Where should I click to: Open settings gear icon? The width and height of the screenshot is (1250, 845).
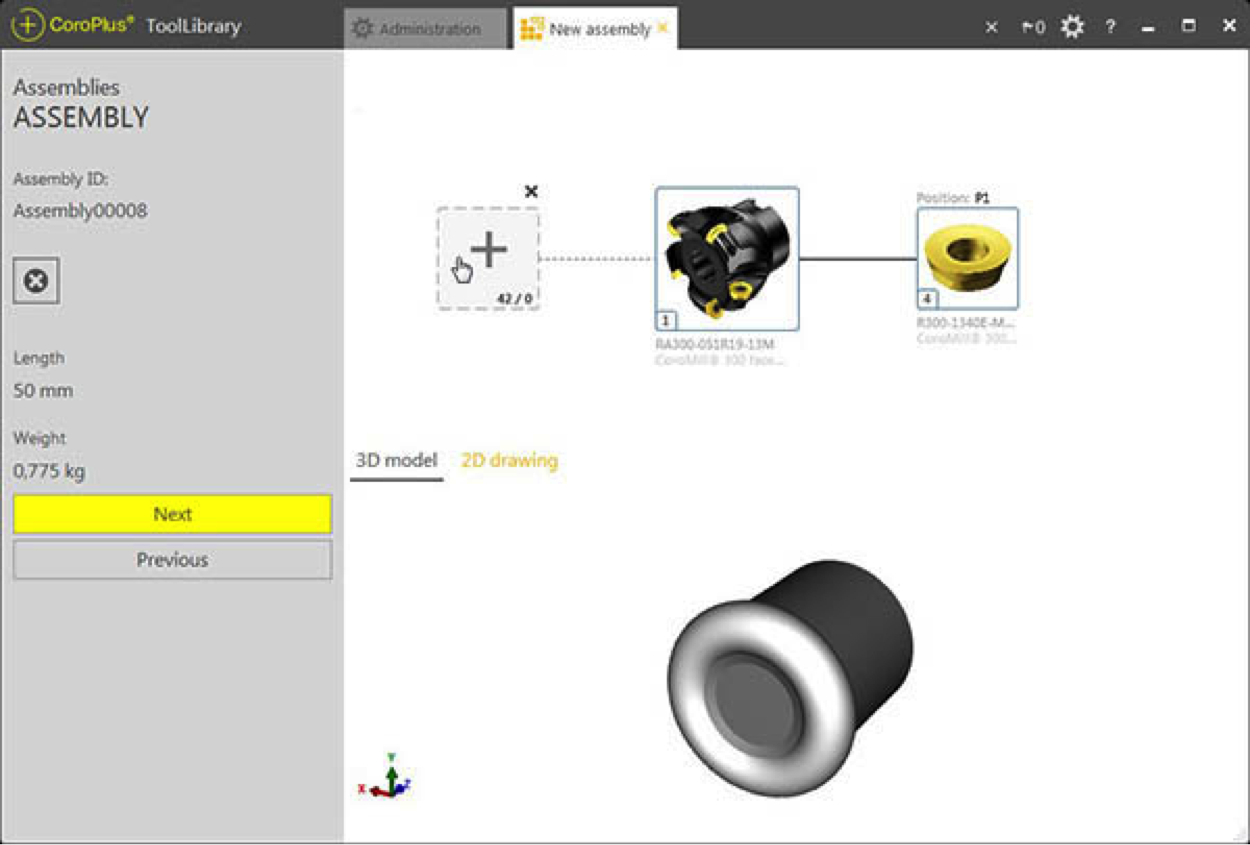pos(1072,27)
